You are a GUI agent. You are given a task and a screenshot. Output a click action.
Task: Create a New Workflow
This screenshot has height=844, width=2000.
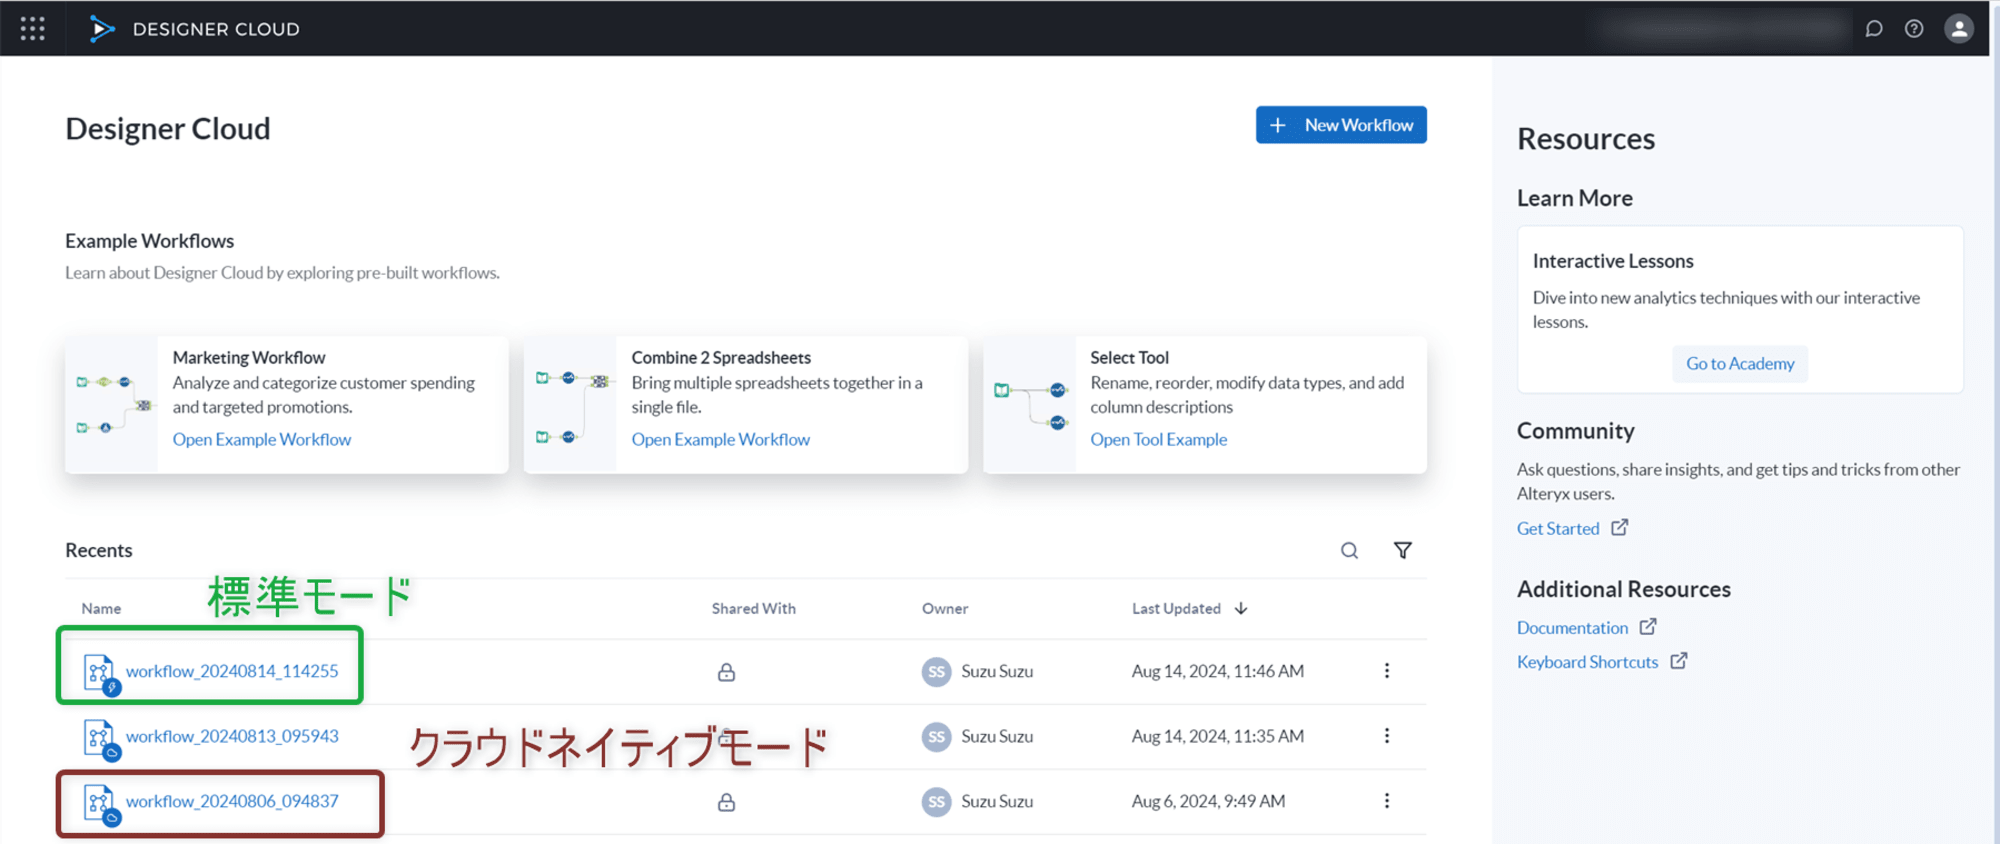(1341, 125)
